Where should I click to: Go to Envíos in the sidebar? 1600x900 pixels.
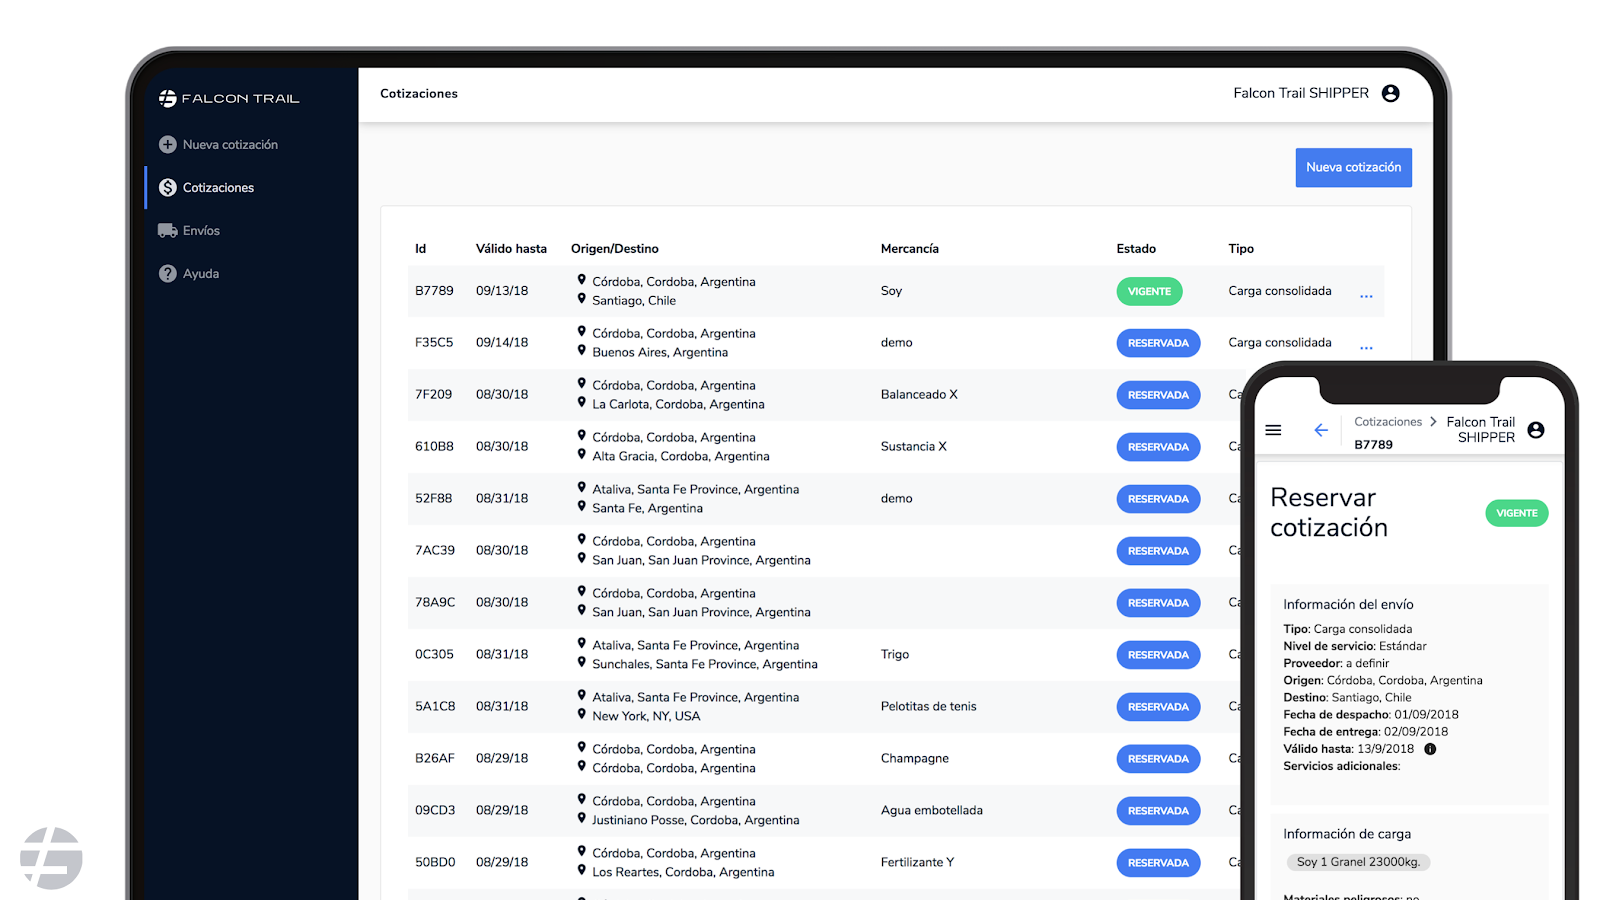pos(189,231)
